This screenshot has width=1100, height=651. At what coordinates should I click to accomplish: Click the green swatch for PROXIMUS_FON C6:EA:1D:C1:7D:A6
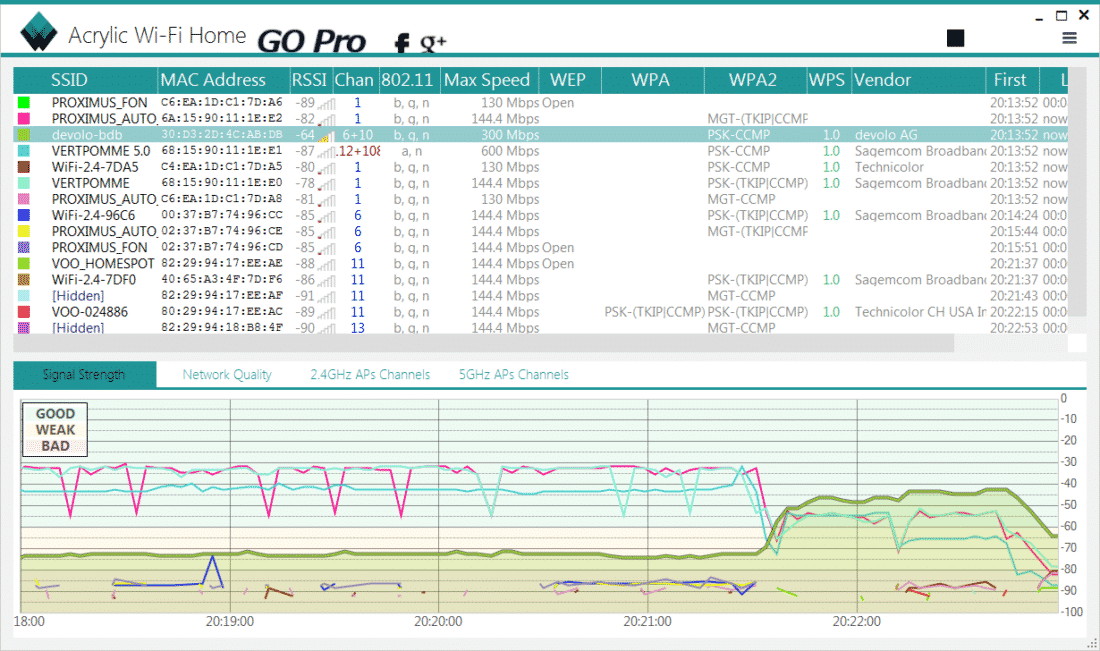[x=24, y=102]
